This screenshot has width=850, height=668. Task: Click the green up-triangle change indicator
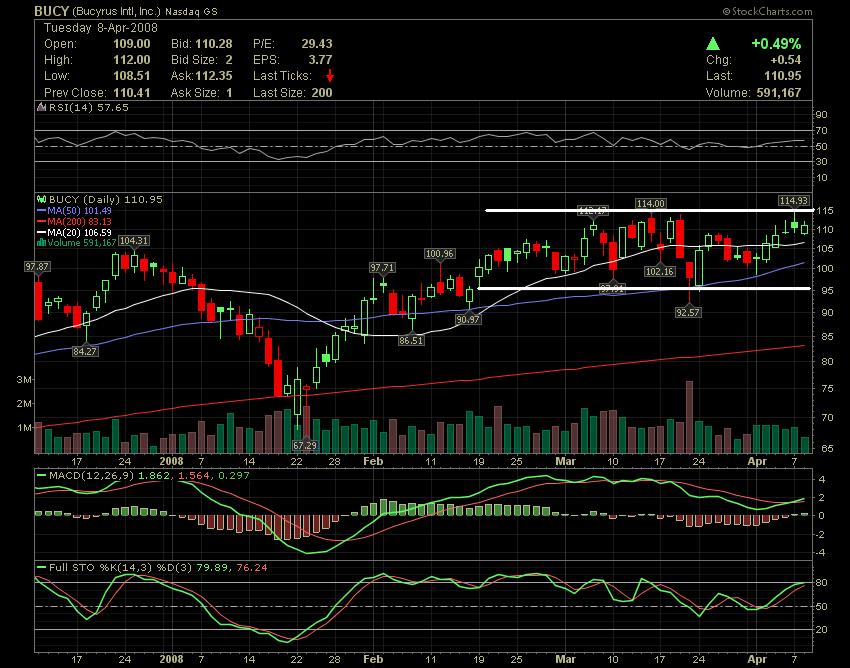pyautogui.click(x=713, y=43)
